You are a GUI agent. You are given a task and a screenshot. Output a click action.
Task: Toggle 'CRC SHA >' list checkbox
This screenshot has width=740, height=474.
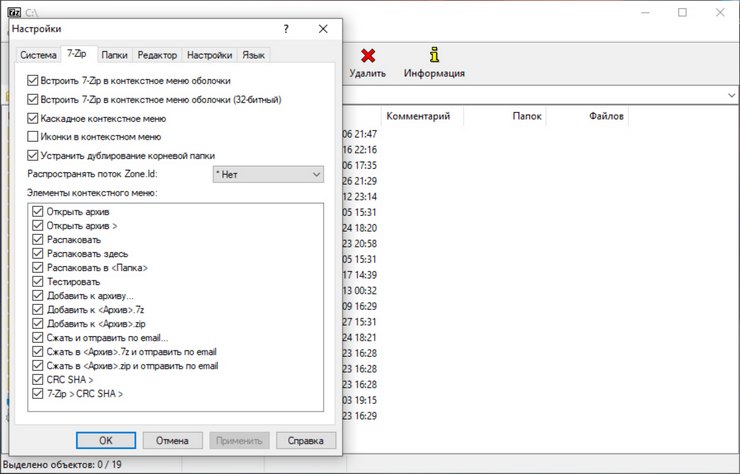click(x=38, y=380)
